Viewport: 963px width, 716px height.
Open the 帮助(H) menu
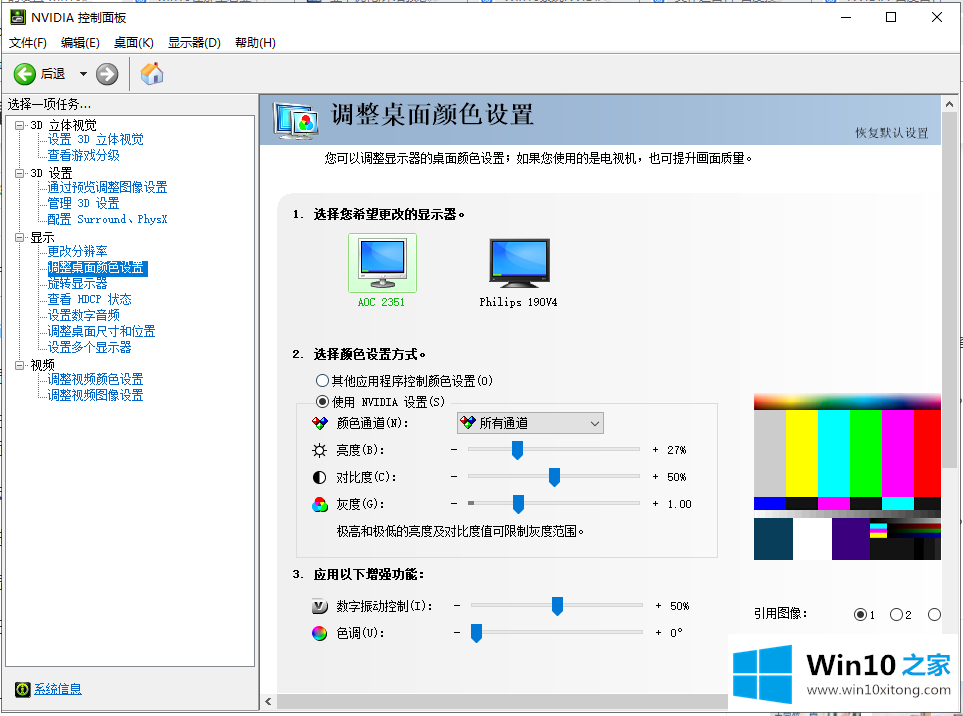255,43
